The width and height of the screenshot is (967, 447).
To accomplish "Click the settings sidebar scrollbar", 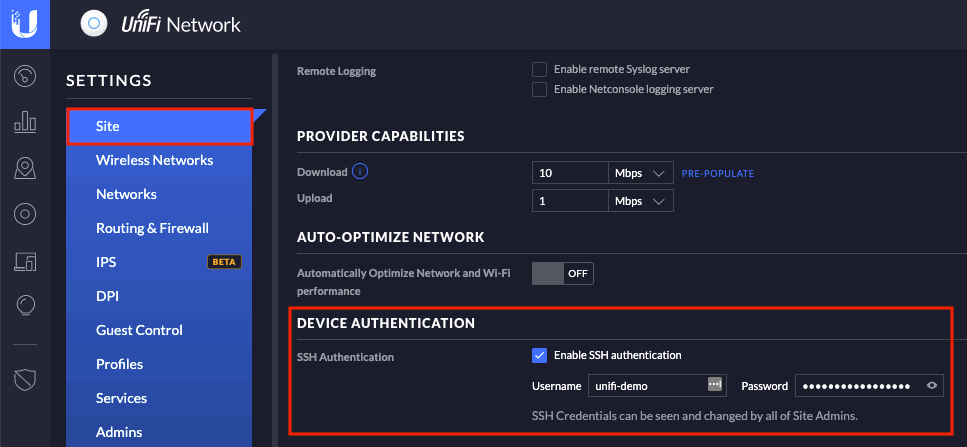I will click(x=274, y=250).
